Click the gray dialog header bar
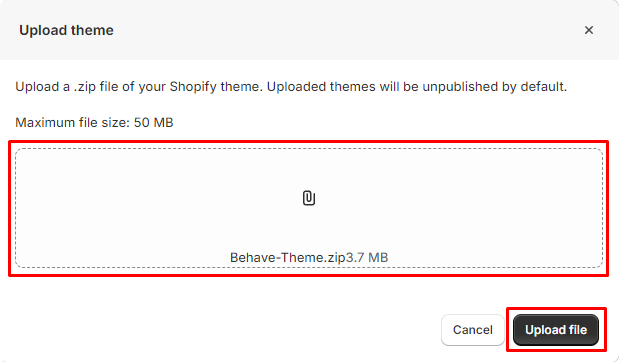Screen dimensions: 619x362 pos(310,30)
